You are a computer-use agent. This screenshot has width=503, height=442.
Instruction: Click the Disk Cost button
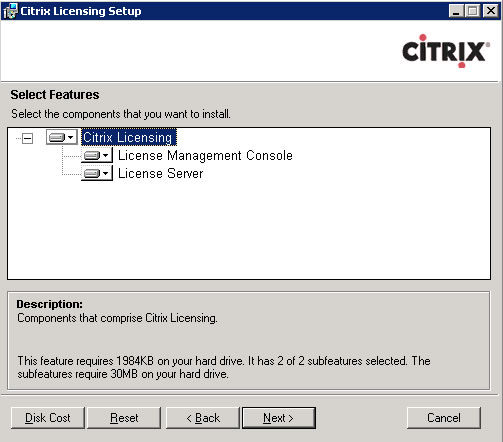click(48, 418)
